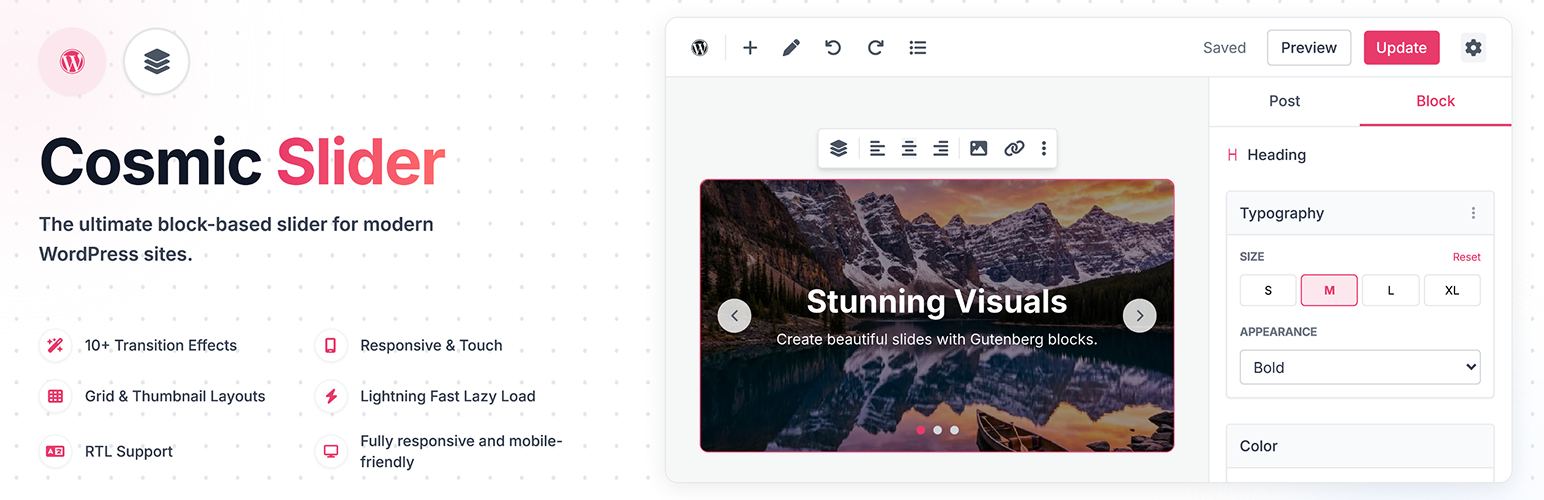Align text left in block toolbar
The height and width of the screenshot is (500, 1544).
click(x=877, y=148)
